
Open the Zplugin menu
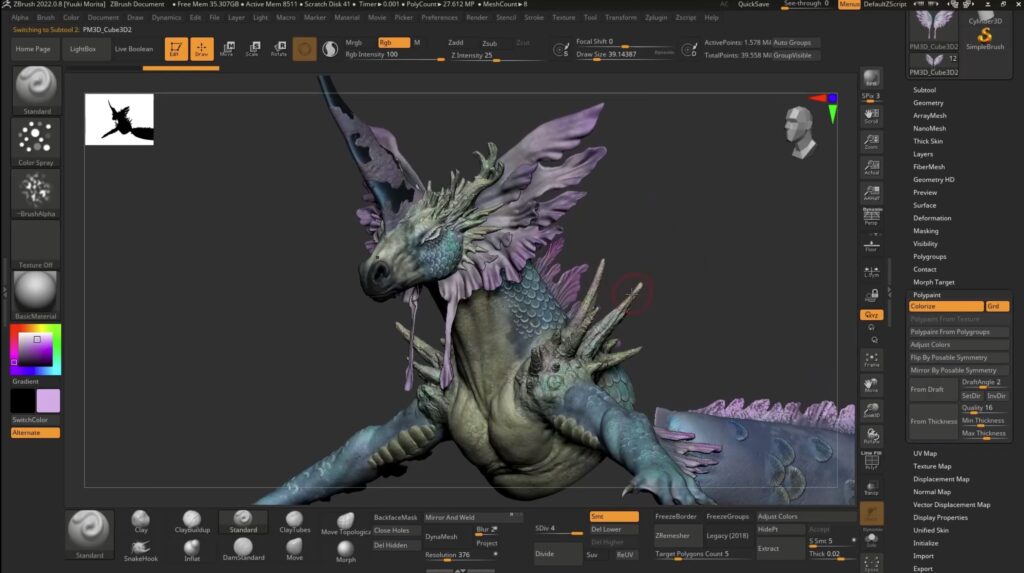[656, 18]
